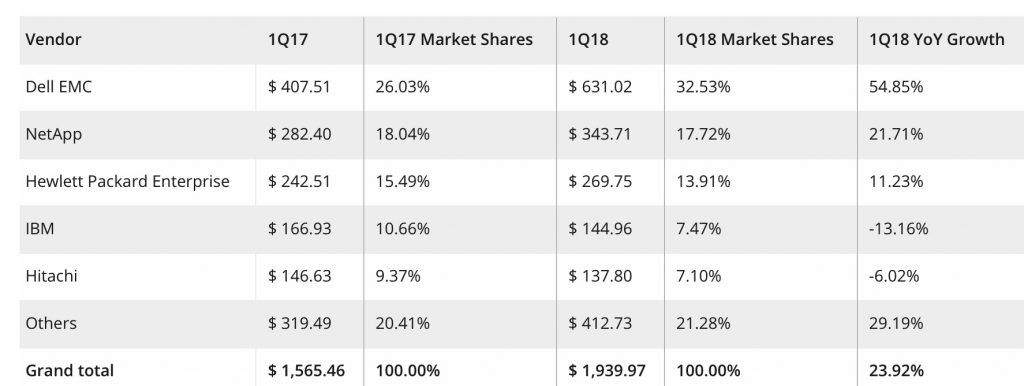This screenshot has width=1024, height=386.
Task: Click the 1Q17 Market Shares header
Action: [x=454, y=39]
